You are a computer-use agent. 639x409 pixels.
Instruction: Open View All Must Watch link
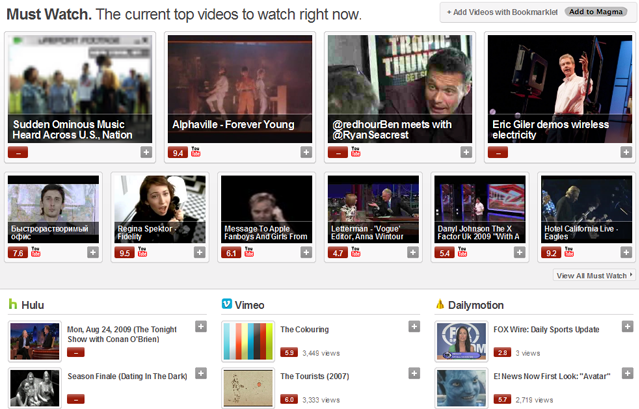(594, 275)
